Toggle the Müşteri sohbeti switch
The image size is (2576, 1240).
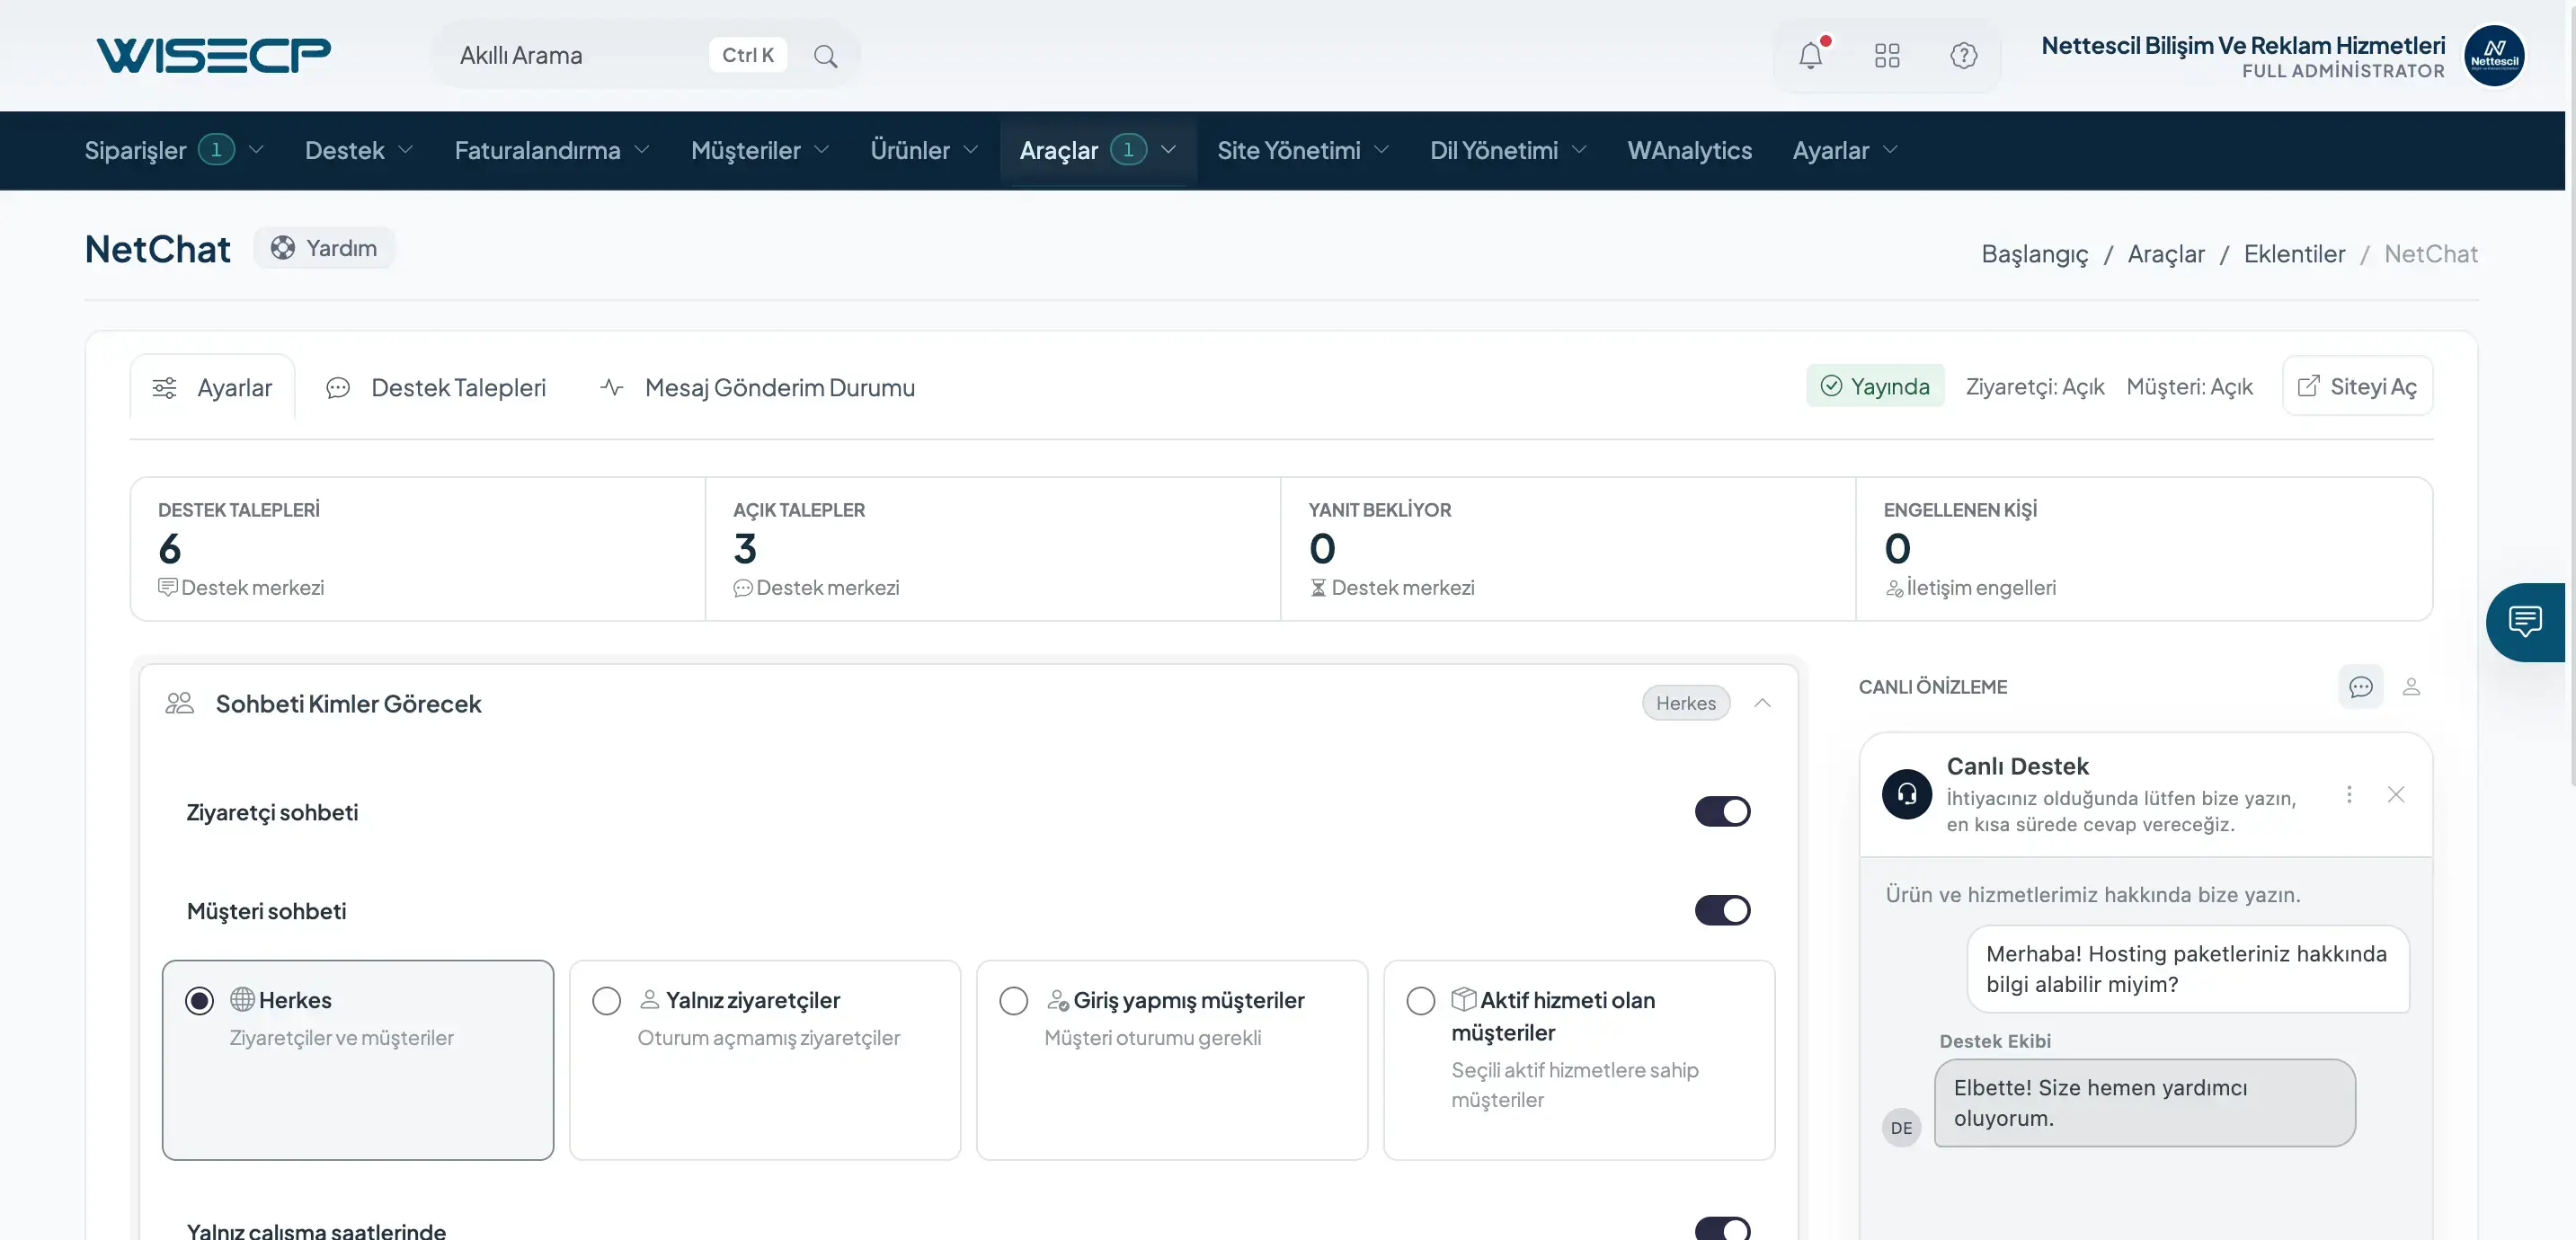[x=1722, y=910]
